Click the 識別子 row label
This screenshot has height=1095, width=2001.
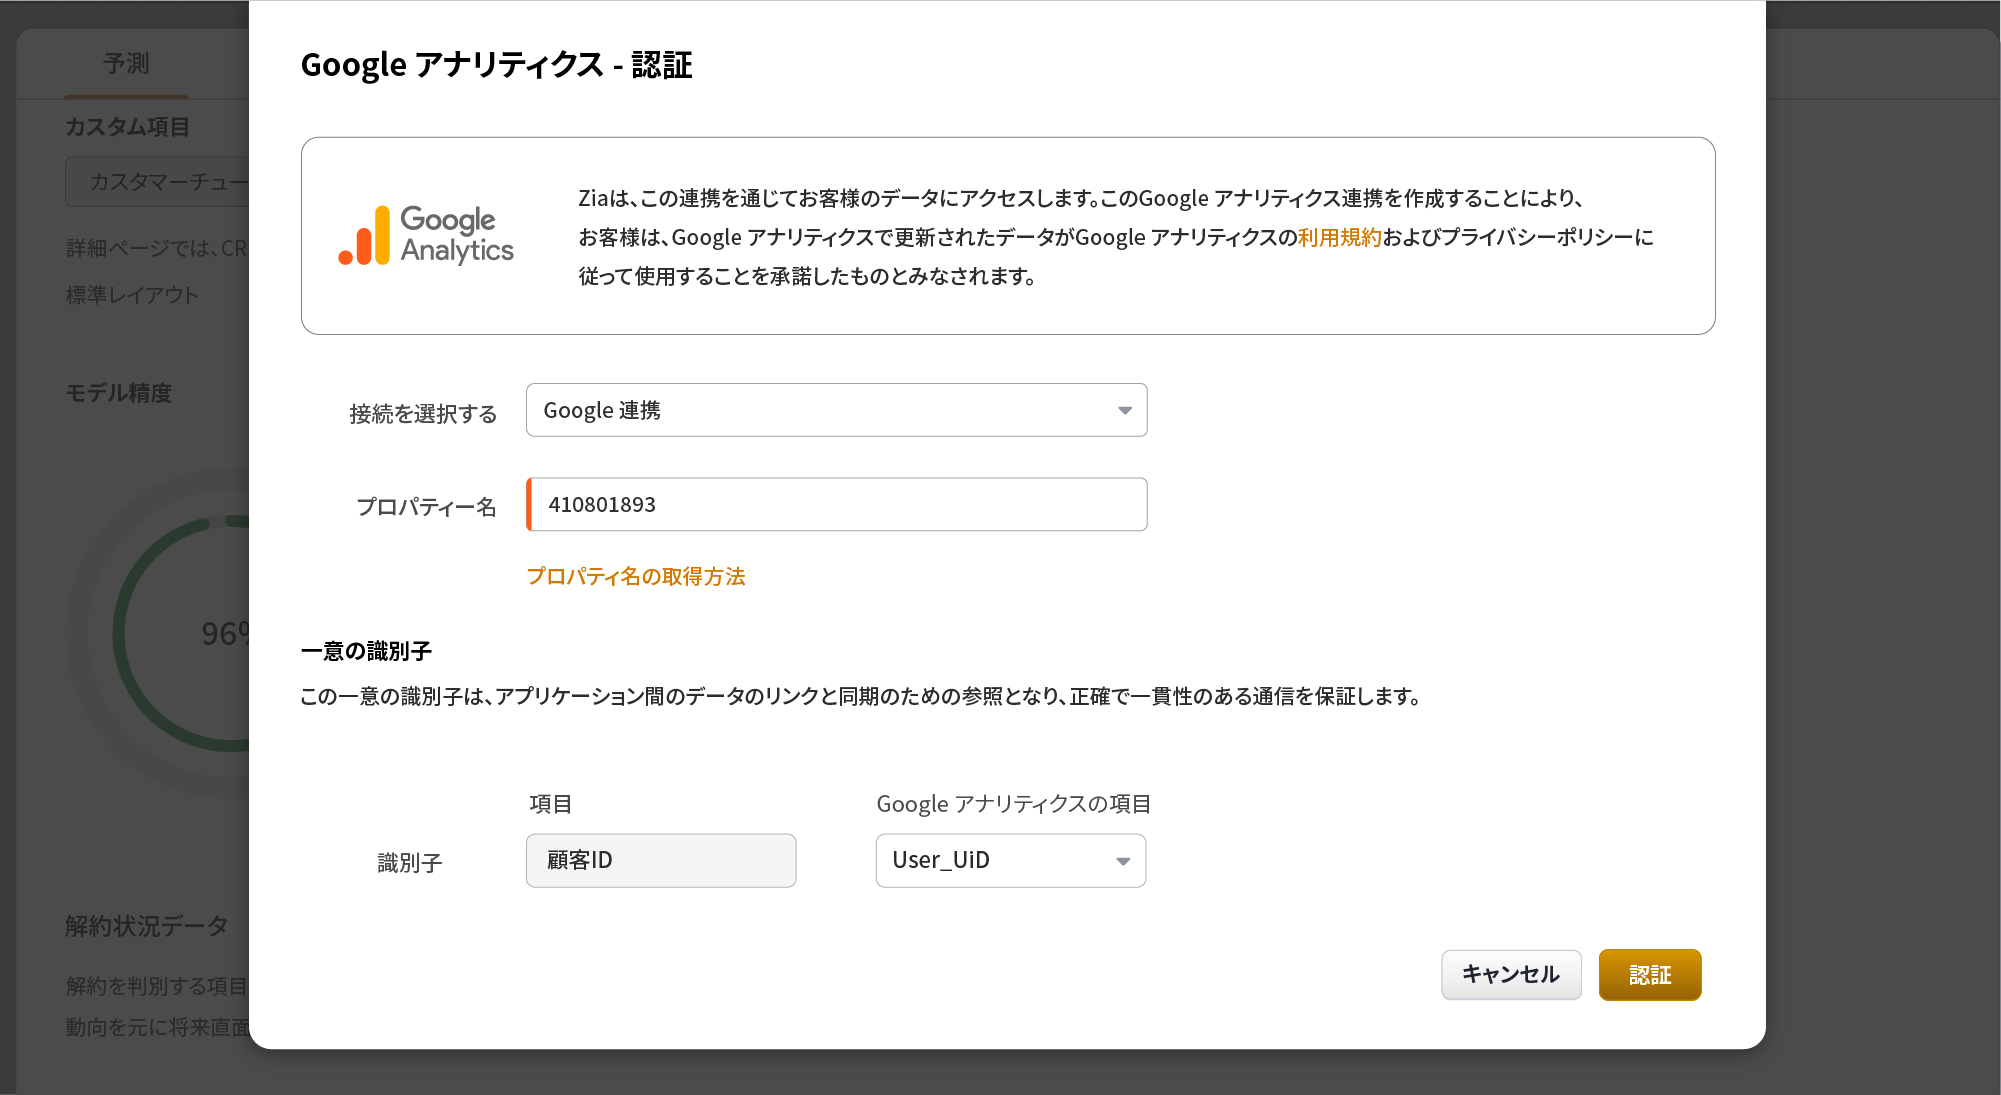click(409, 863)
